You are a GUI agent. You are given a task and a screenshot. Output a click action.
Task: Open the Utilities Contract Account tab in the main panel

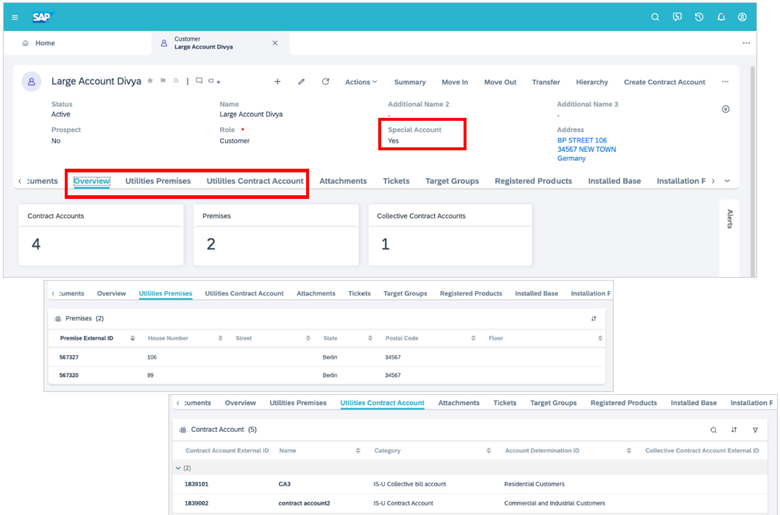click(x=255, y=181)
